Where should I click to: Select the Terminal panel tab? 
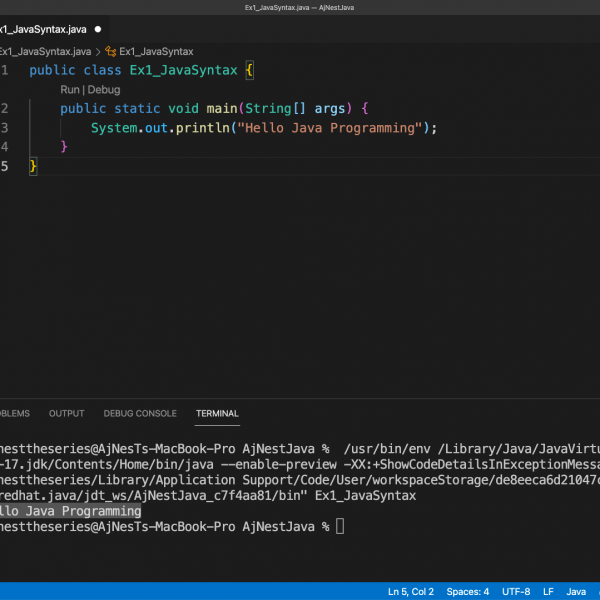coord(217,413)
